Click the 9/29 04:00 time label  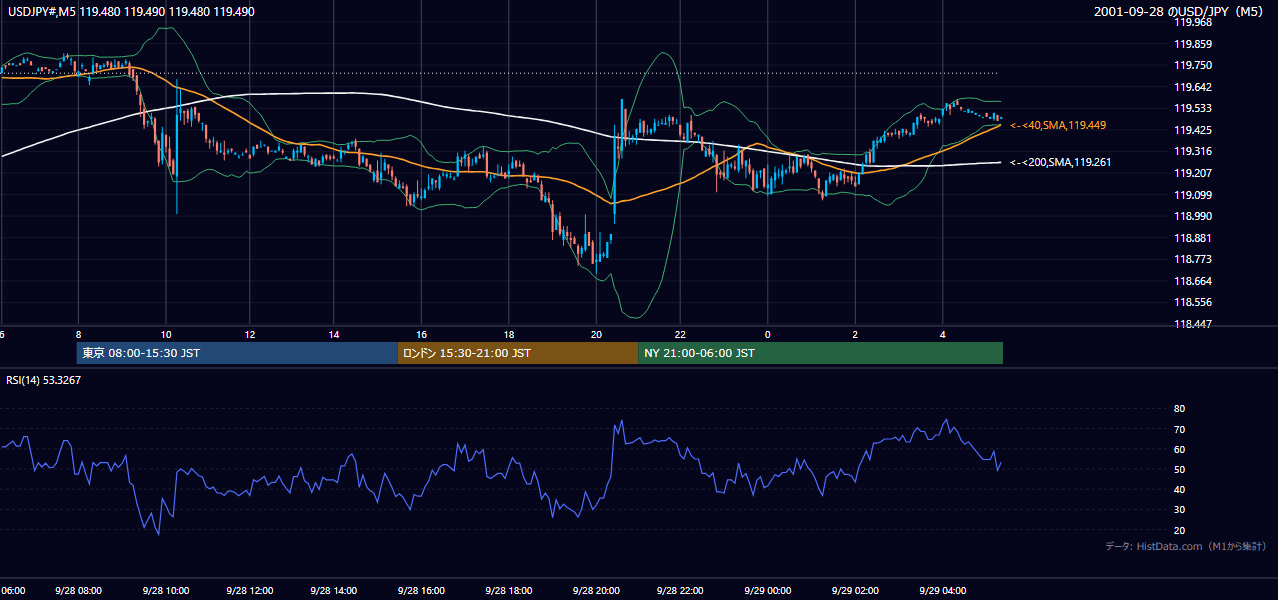pyautogui.click(x=941, y=591)
